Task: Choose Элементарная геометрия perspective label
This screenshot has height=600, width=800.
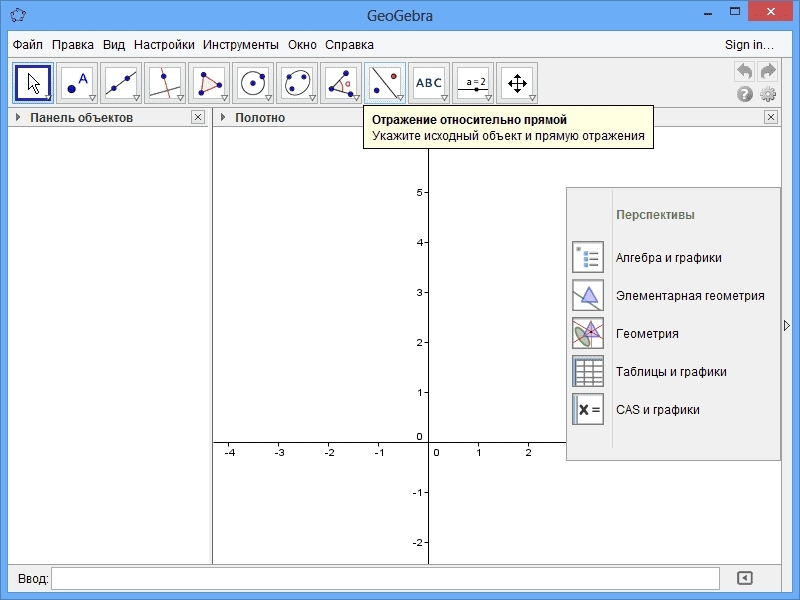Action: point(690,295)
